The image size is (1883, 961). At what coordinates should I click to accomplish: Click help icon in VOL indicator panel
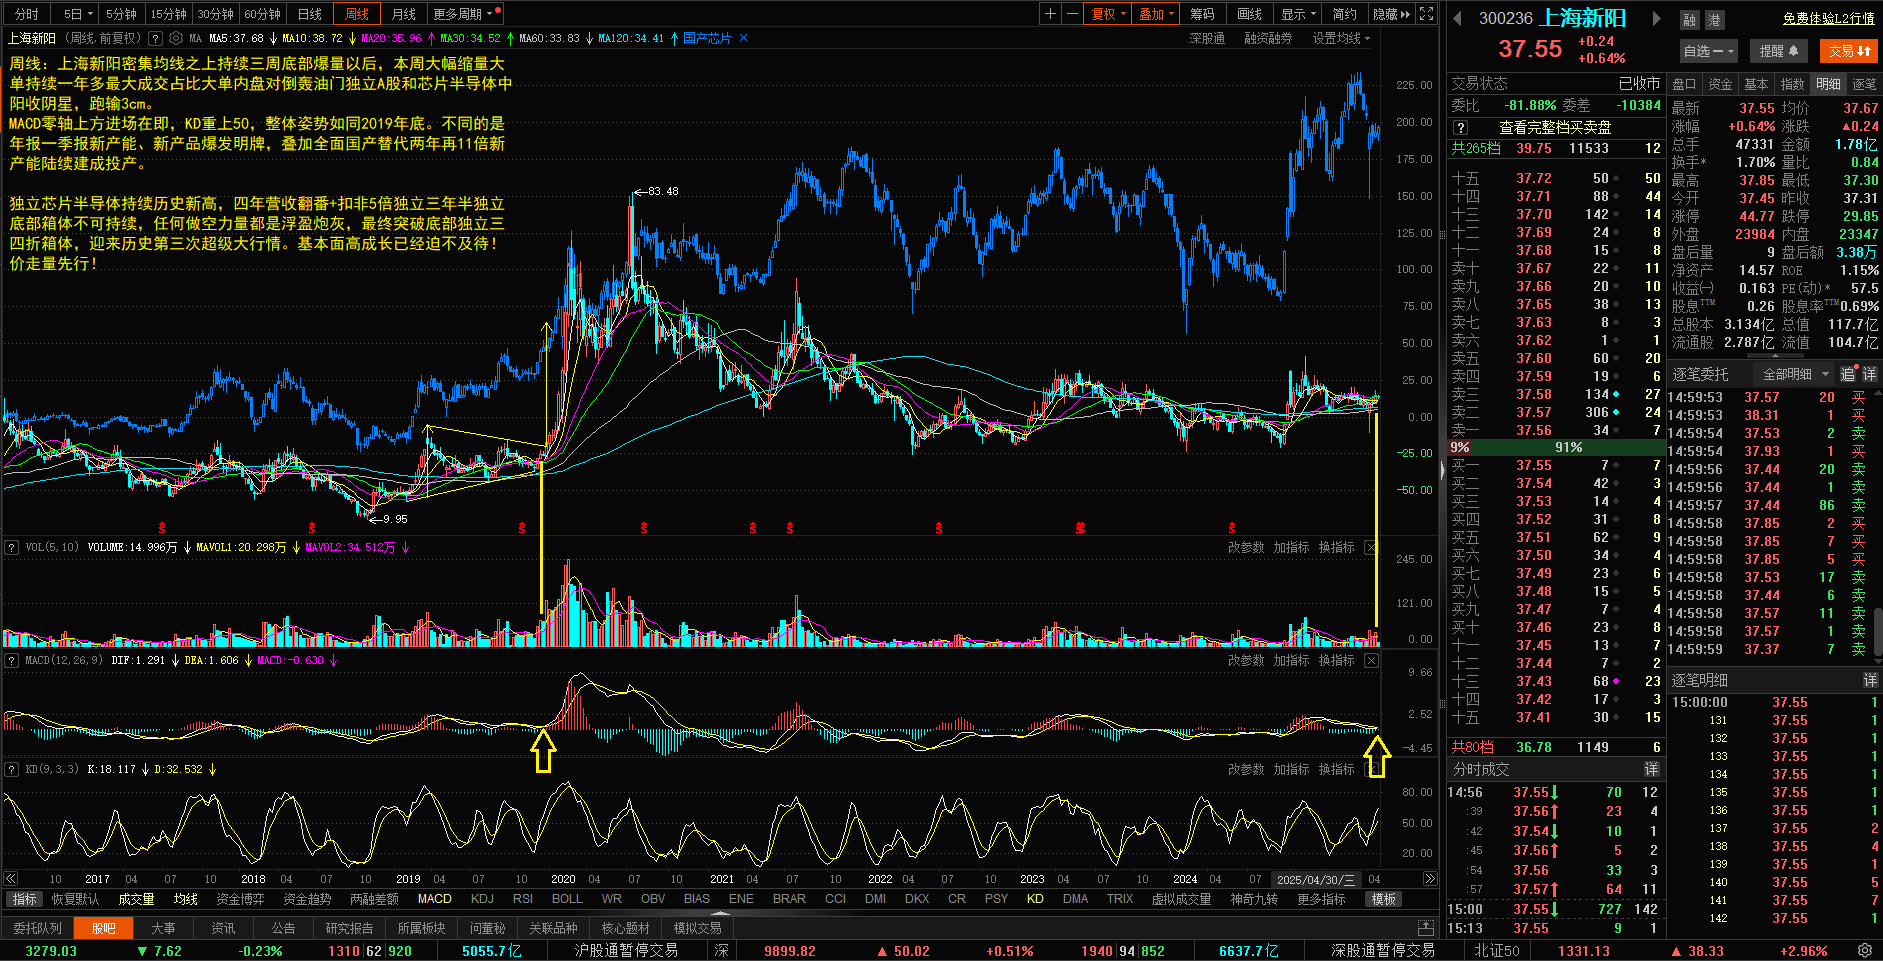coord(12,547)
